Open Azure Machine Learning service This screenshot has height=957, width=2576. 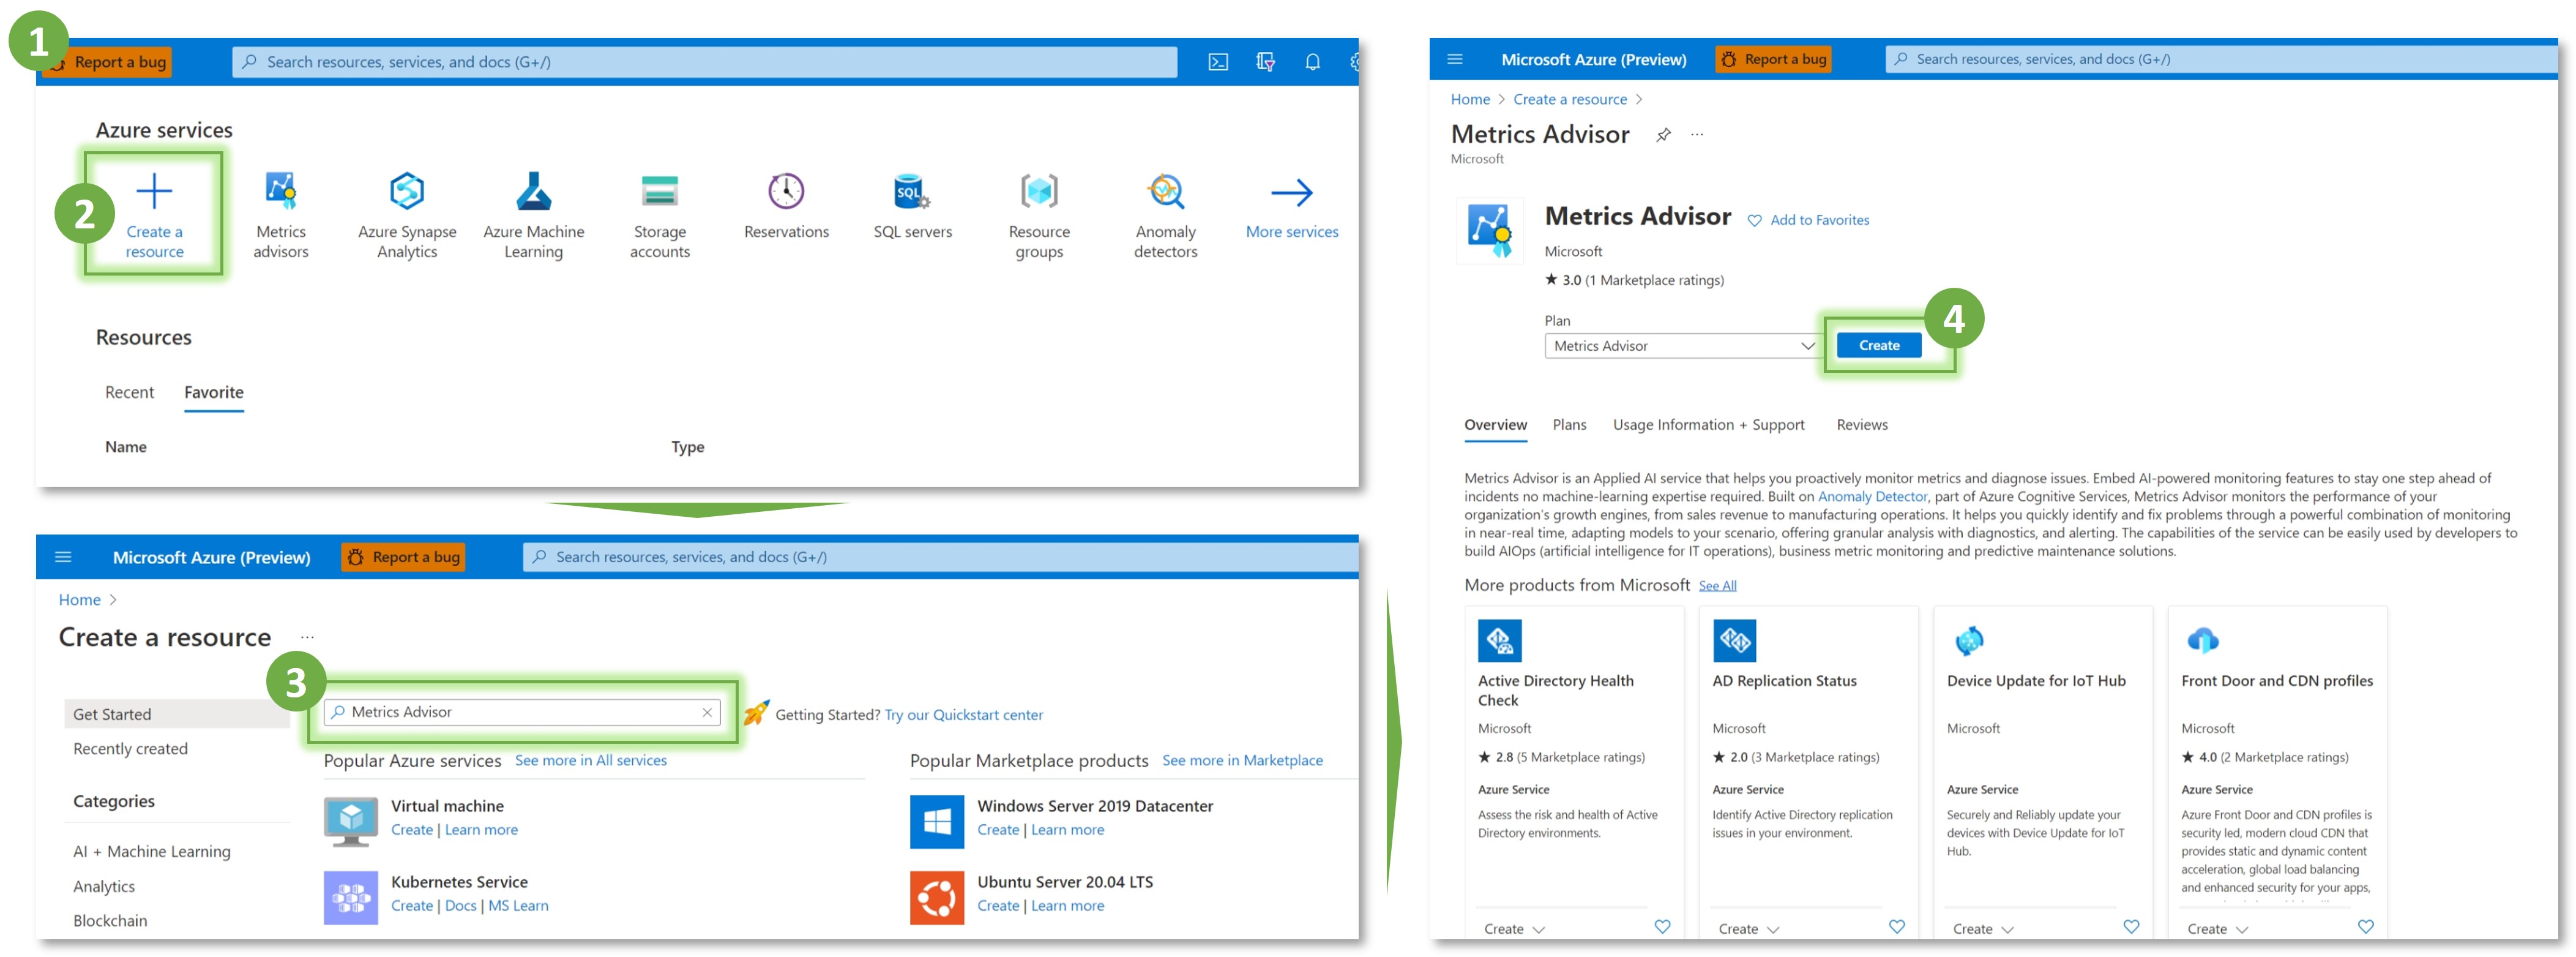tap(533, 191)
